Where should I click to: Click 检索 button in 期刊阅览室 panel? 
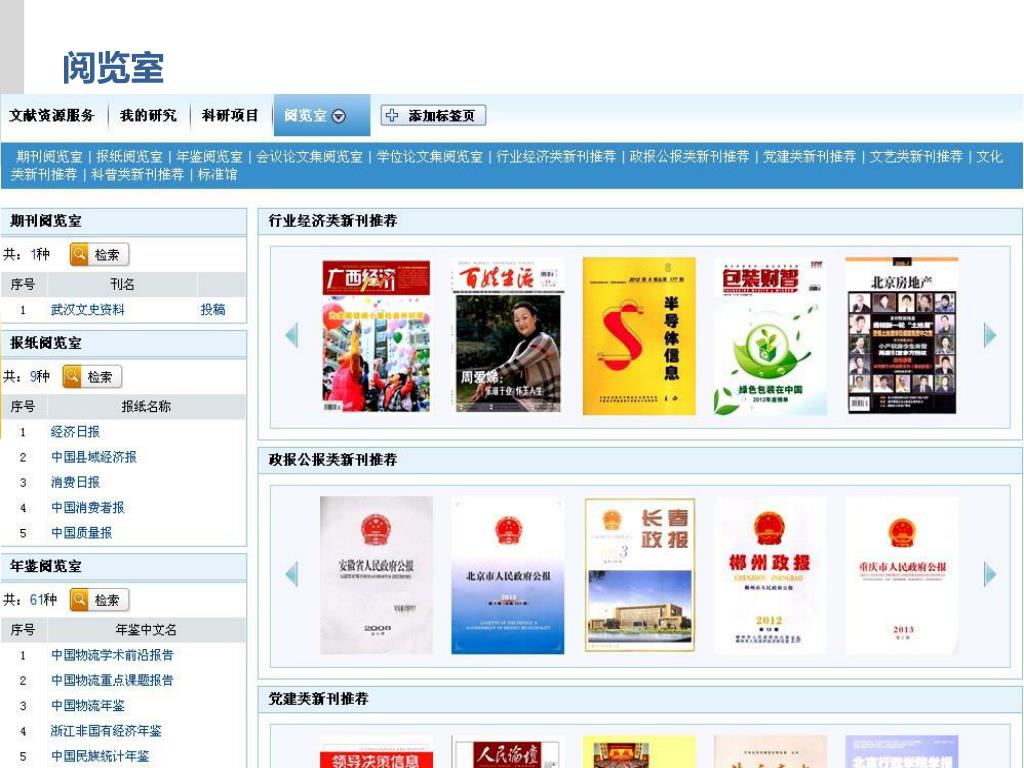coord(99,255)
